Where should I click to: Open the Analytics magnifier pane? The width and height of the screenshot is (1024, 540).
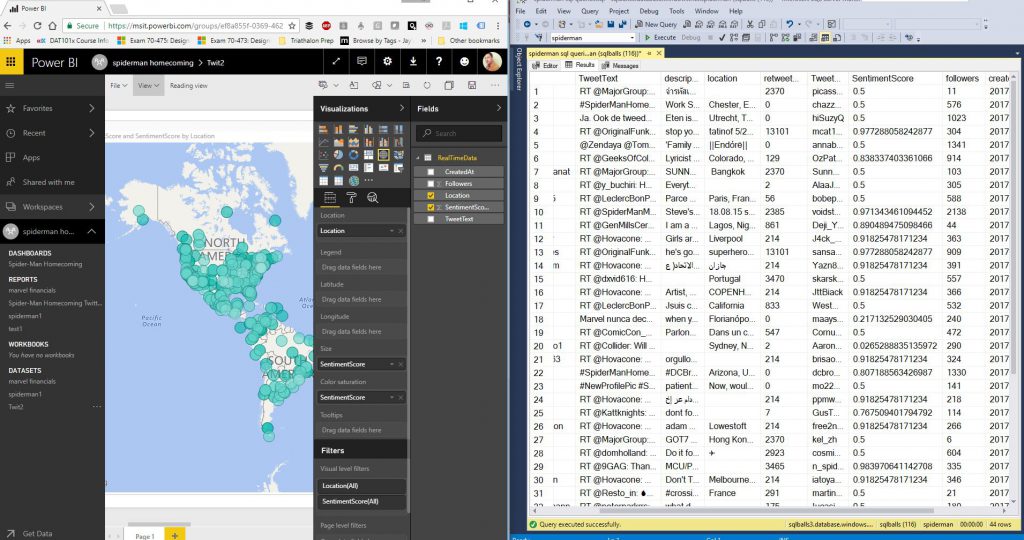[x=372, y=198]
